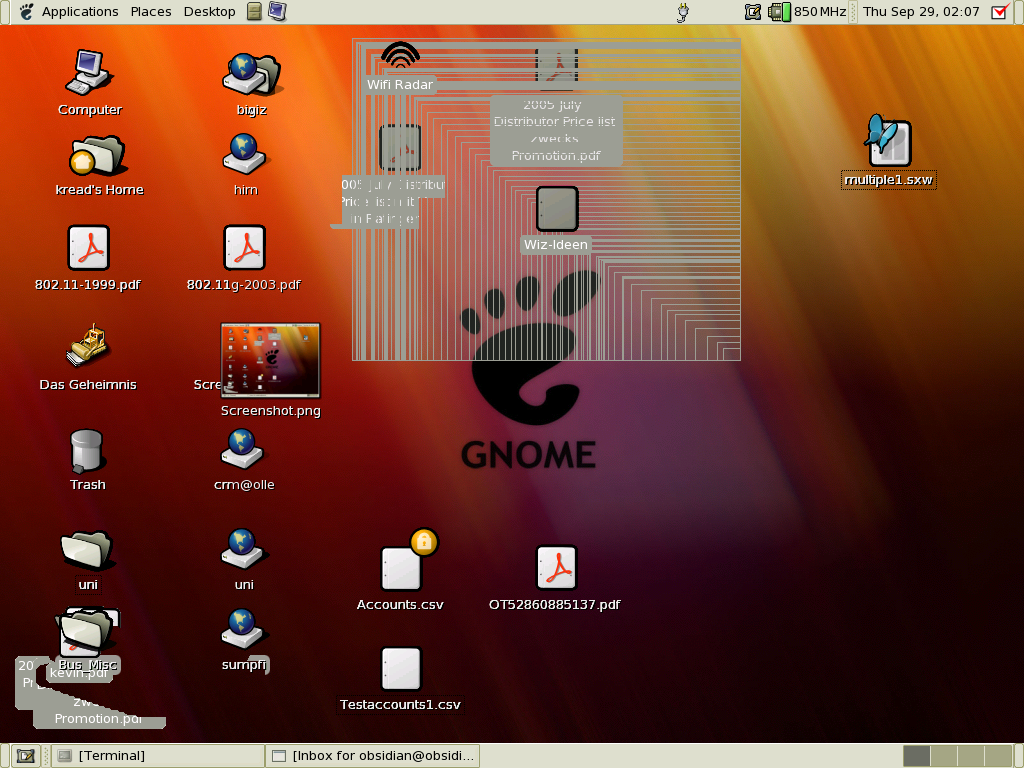Screen dimensions: 1024x768
Task: Open the Wifi Radar launcher
Action: [x=400, y=58]
